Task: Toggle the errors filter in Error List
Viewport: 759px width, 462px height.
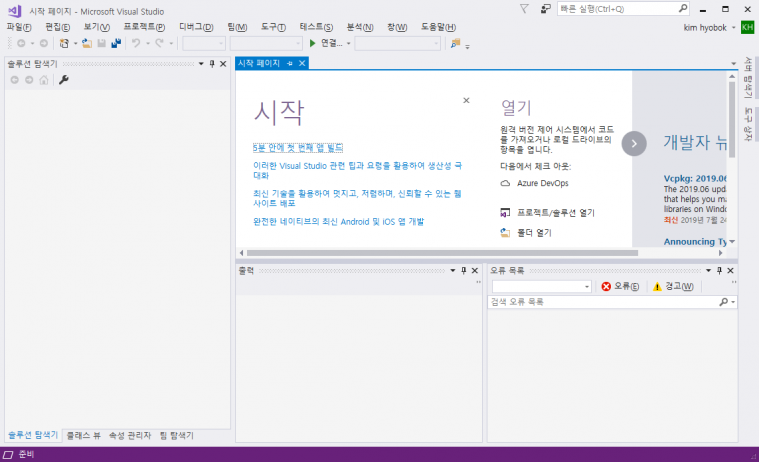Action: pos(621,287)
